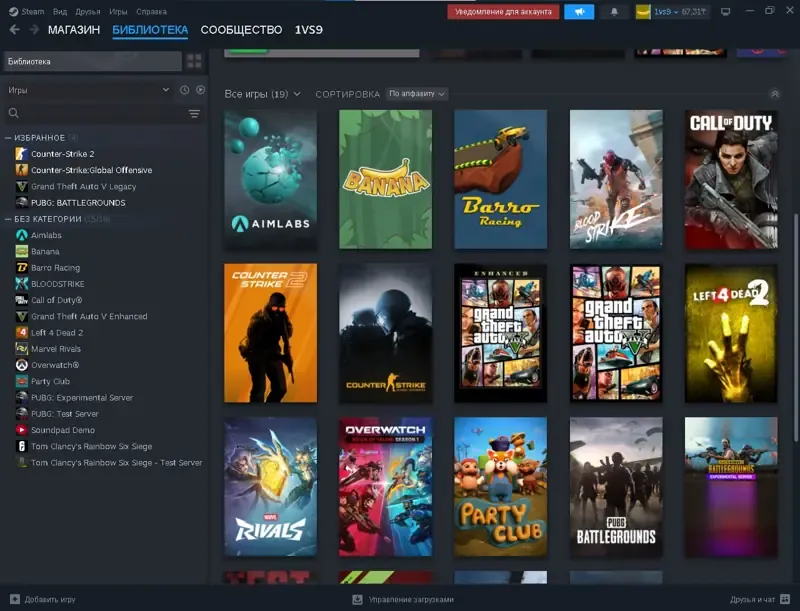Image resolution: width=800 pixels, height=611 pixels.
Task: Click the recent activity clock icon
Action: click(x=185, y=90)
